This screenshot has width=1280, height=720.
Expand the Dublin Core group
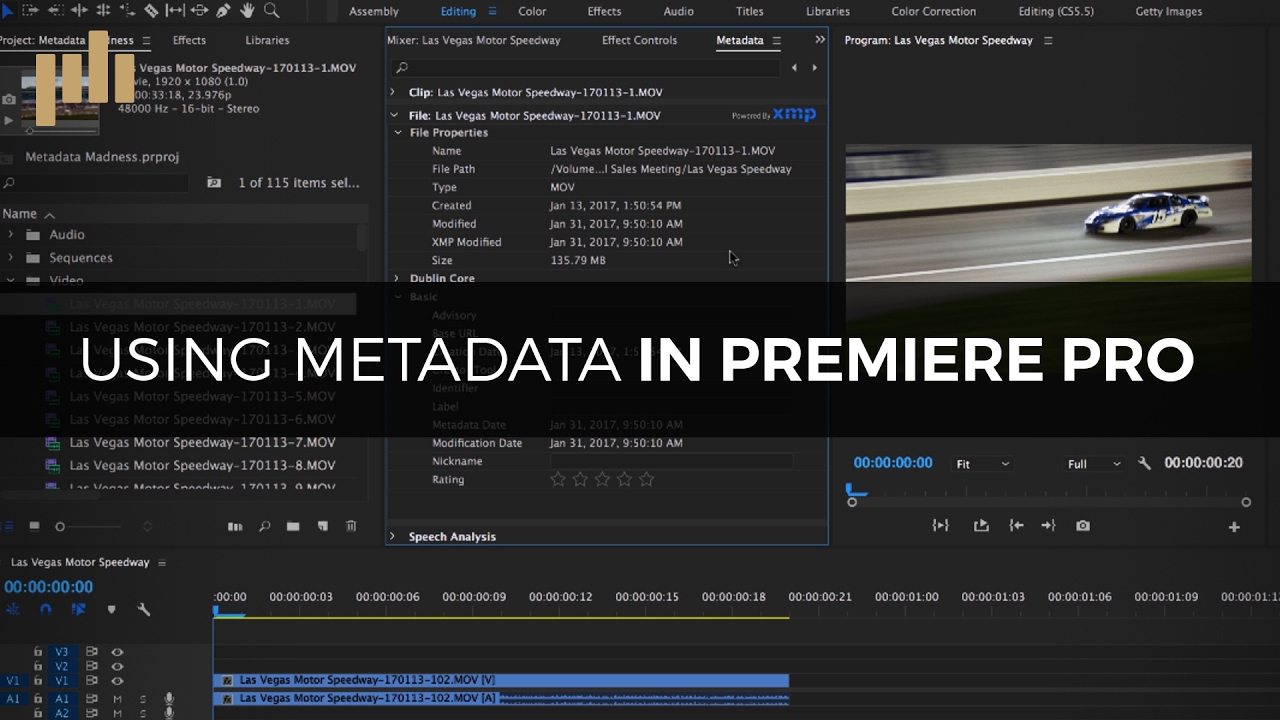[397, 278]
